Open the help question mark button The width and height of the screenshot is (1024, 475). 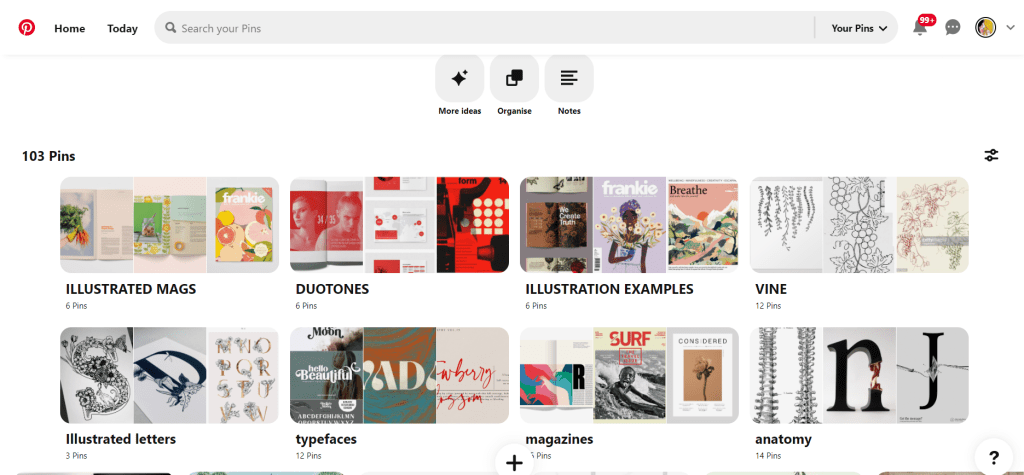993,457
